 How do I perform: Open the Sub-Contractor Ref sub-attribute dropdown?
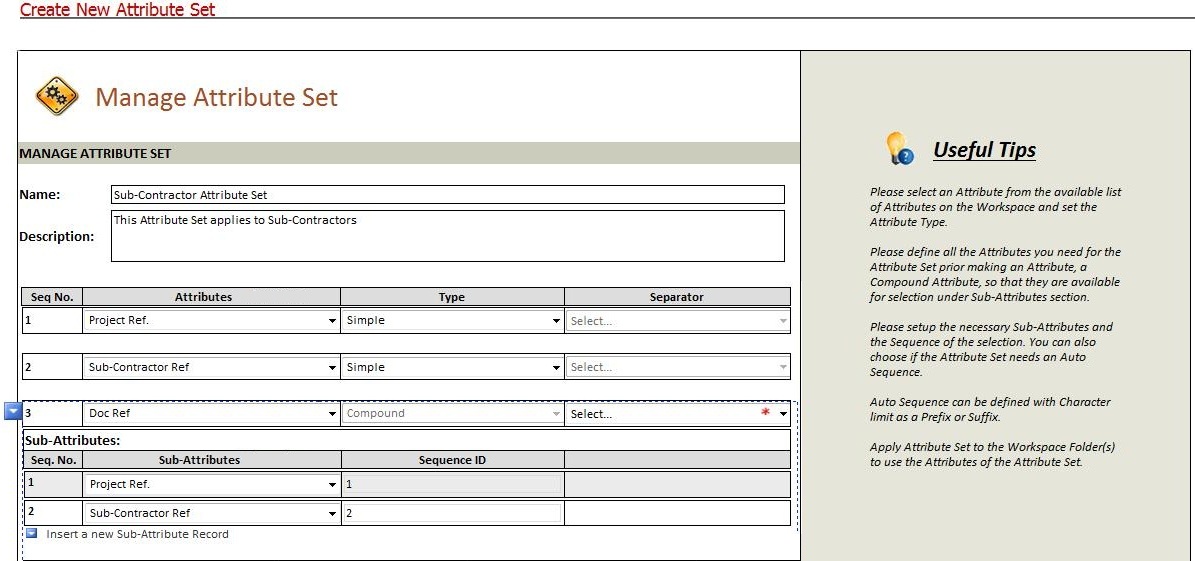click(332, 514)
